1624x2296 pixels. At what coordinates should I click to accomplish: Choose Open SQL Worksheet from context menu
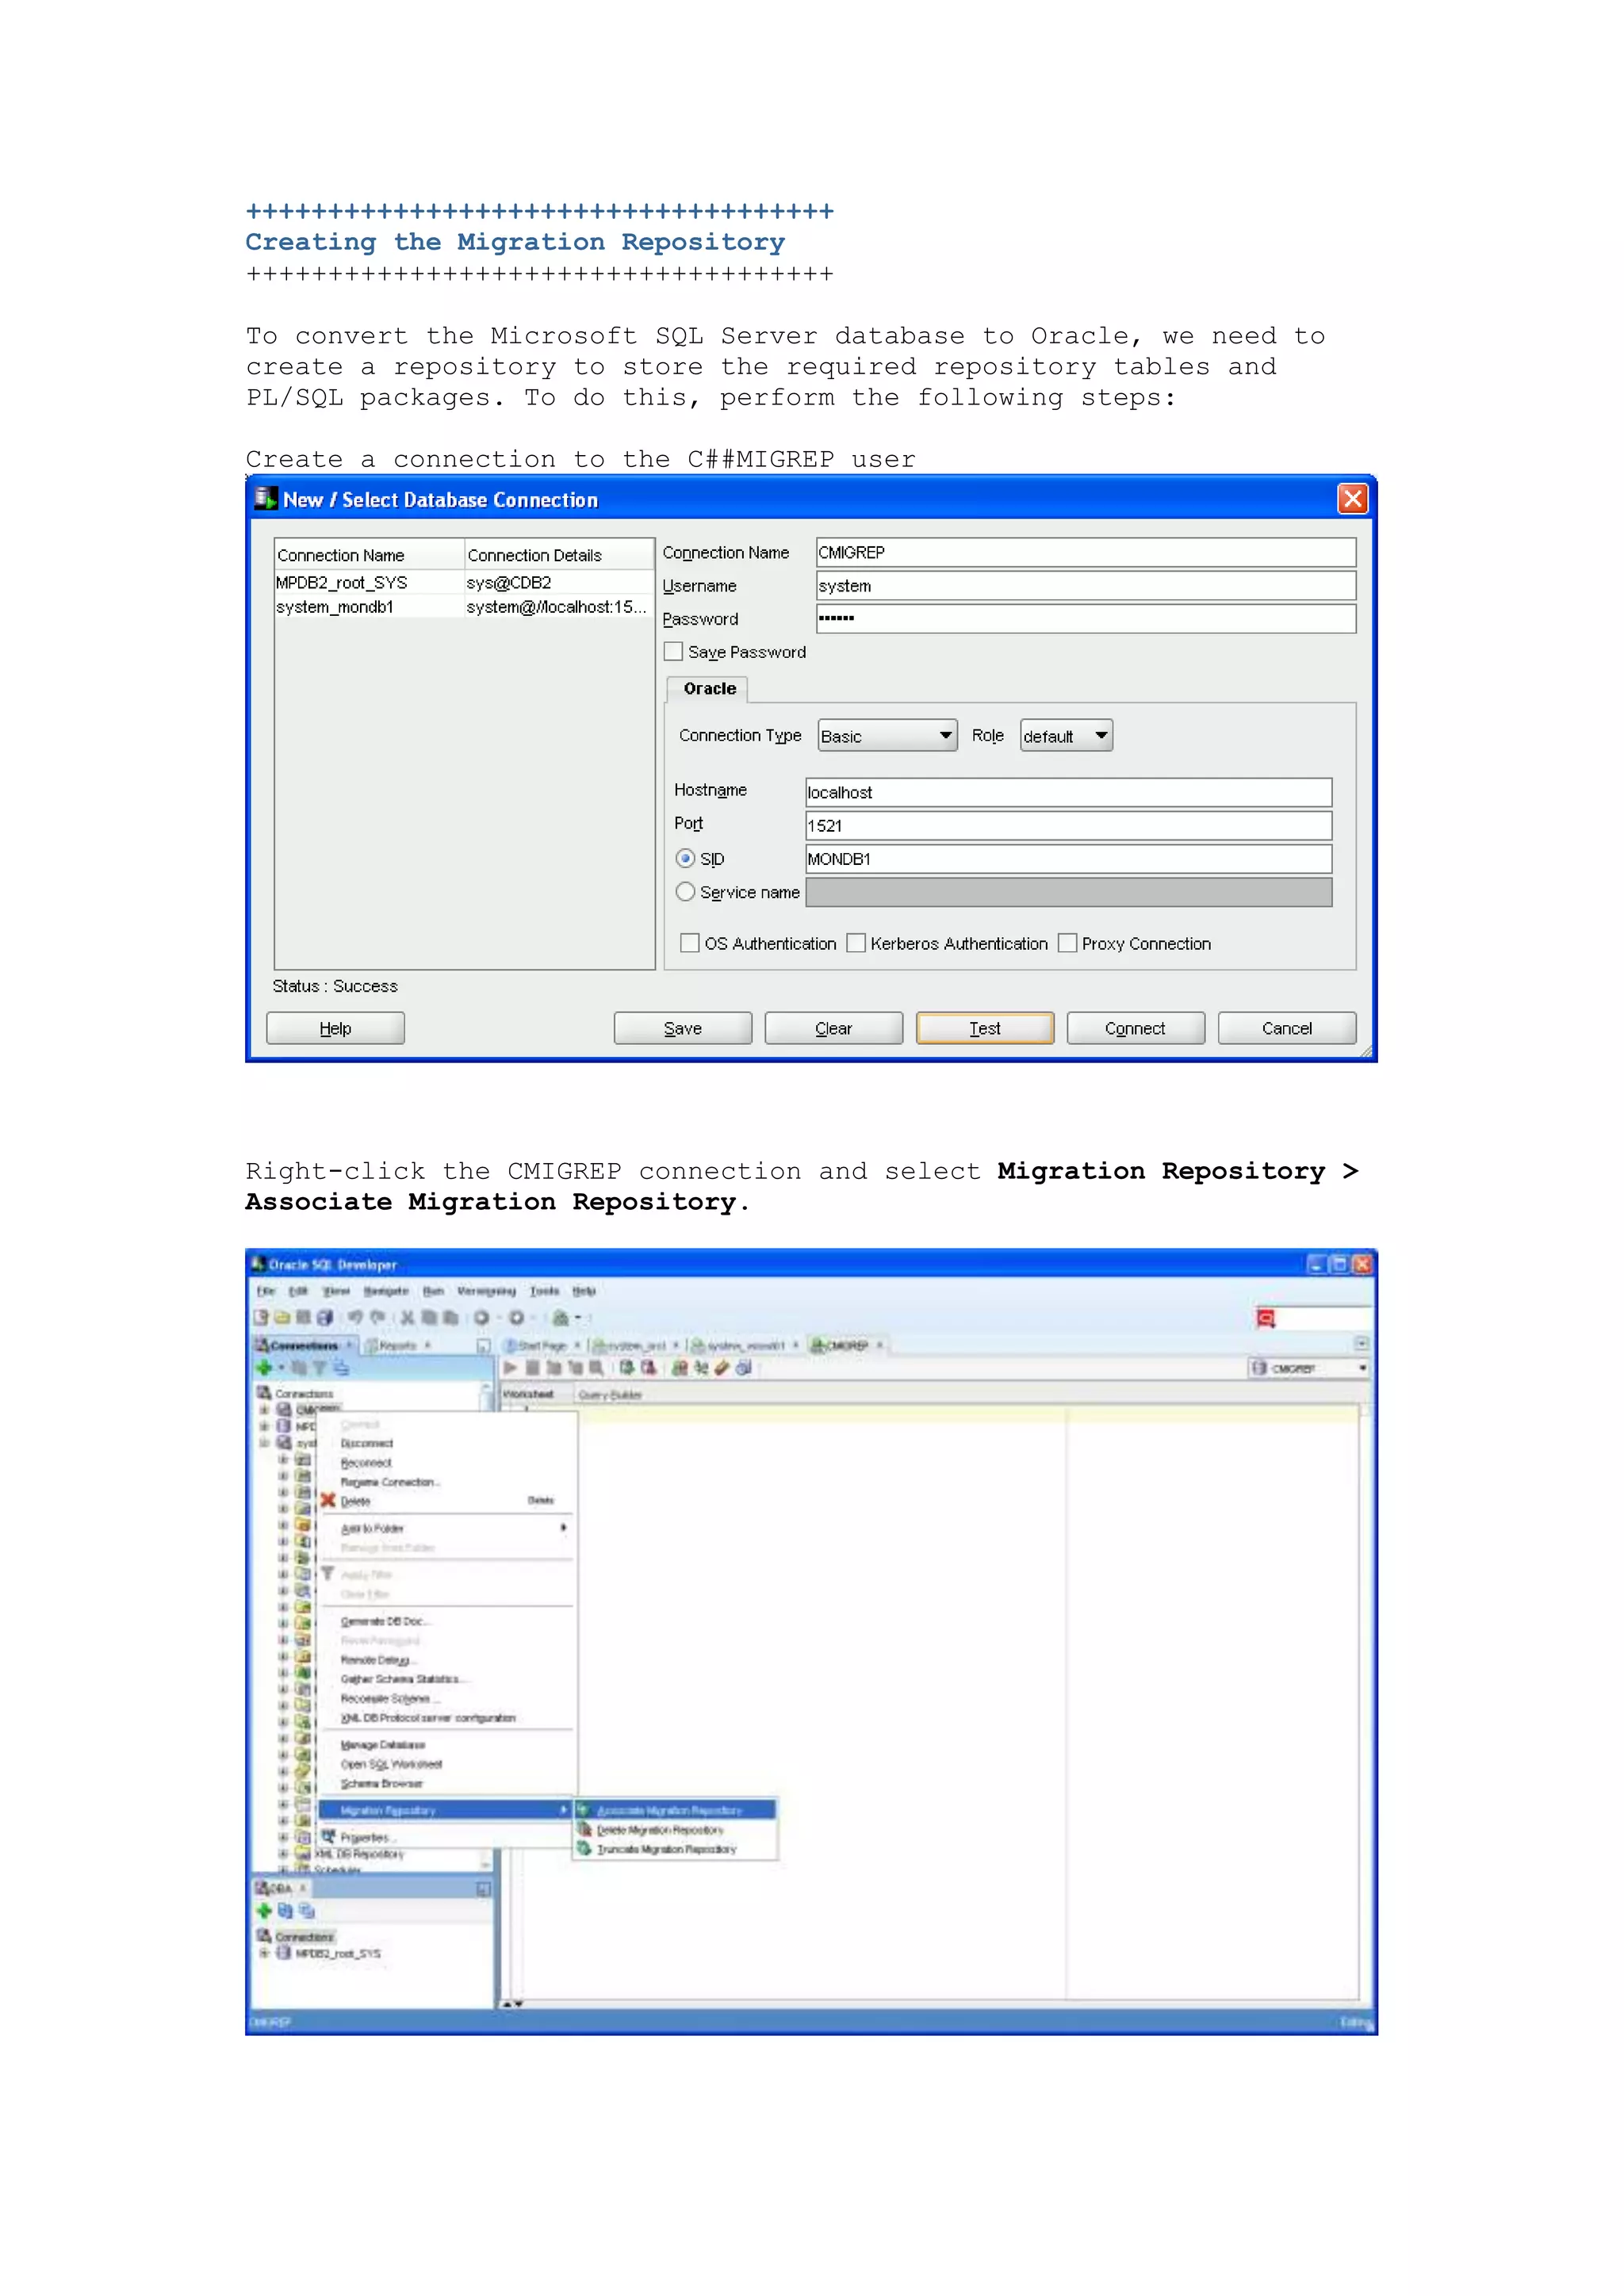pyautogui.click(x=391, y=1764)
